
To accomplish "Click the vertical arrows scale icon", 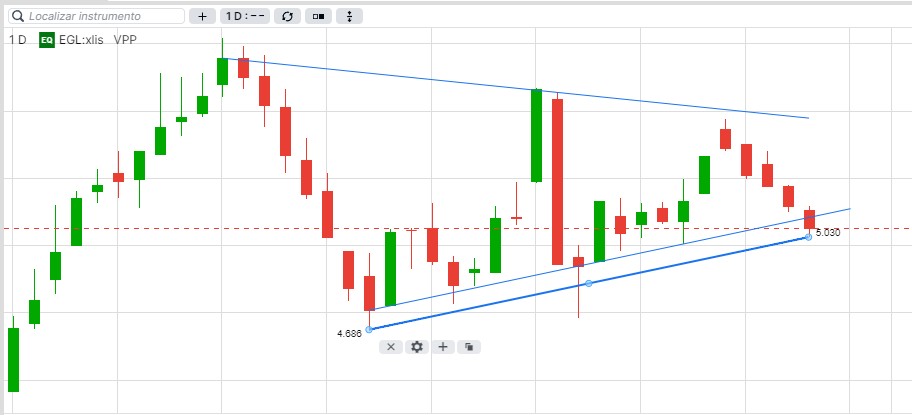I will pos(350,16).
